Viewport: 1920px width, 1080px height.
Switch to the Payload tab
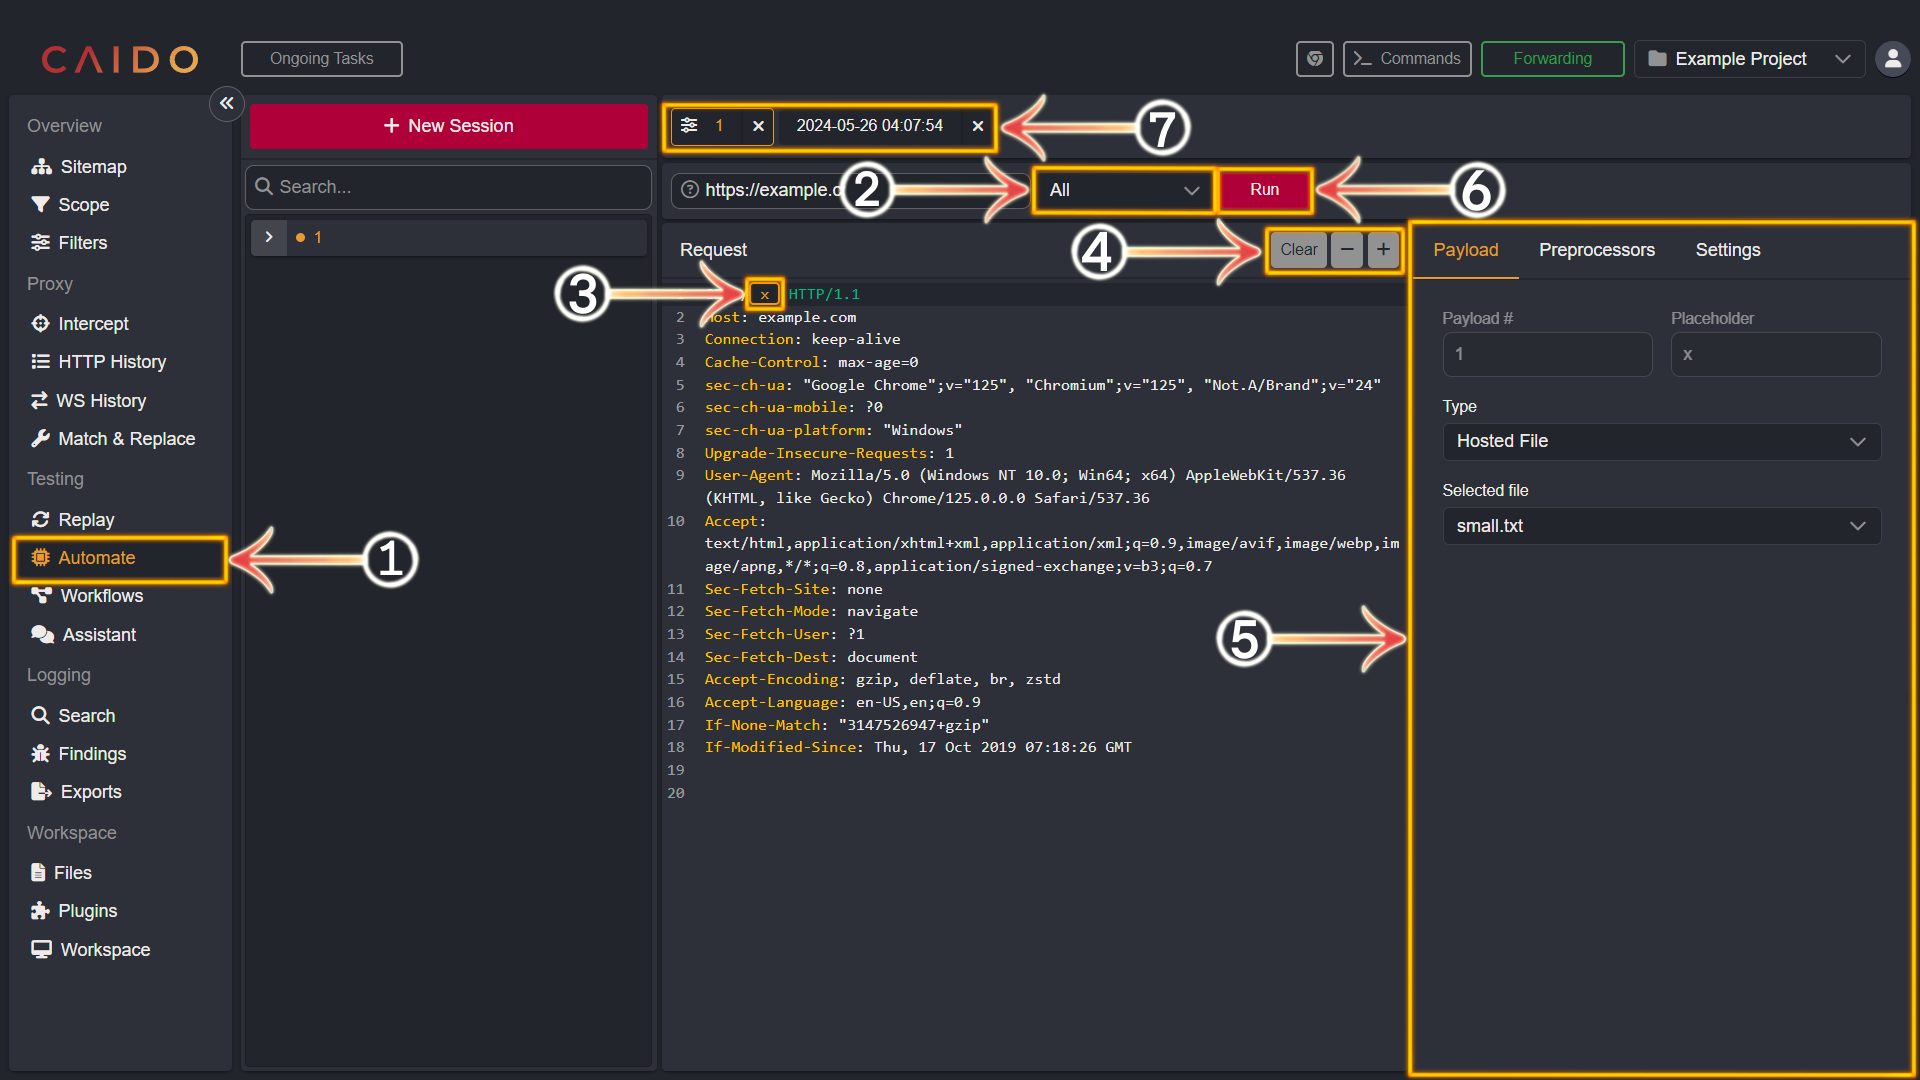[x=1465, y=250]
